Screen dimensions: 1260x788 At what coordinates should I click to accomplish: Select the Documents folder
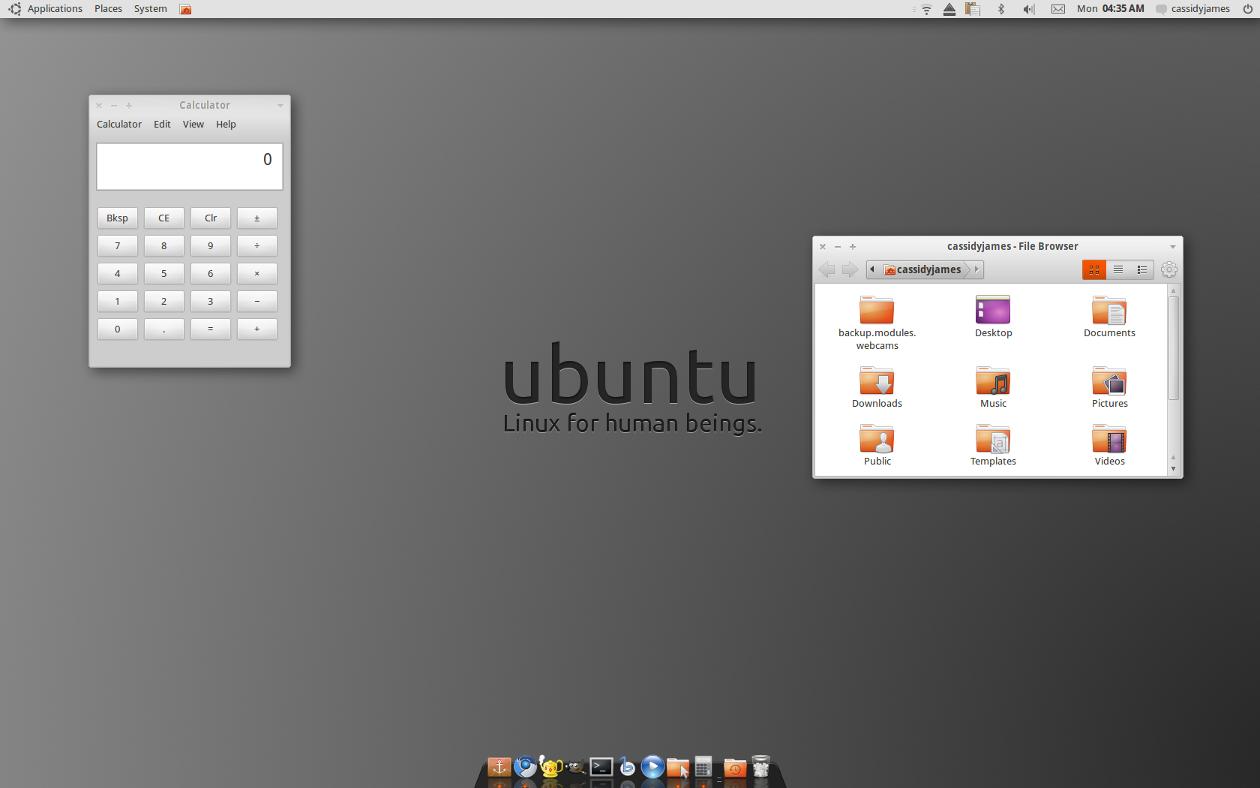[1109, 317]
